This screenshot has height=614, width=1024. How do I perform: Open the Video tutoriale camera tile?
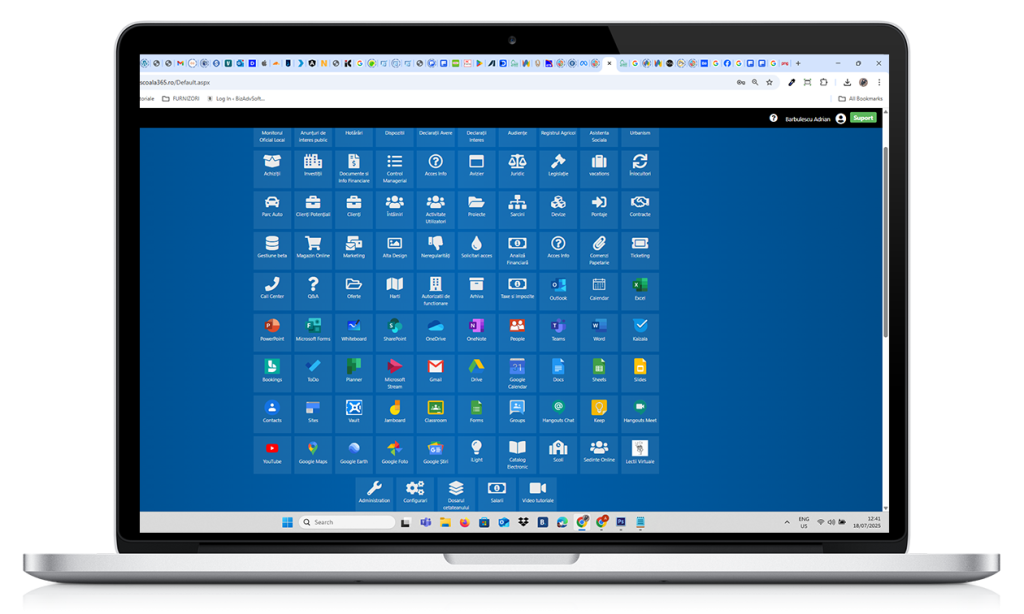[537, 493]
